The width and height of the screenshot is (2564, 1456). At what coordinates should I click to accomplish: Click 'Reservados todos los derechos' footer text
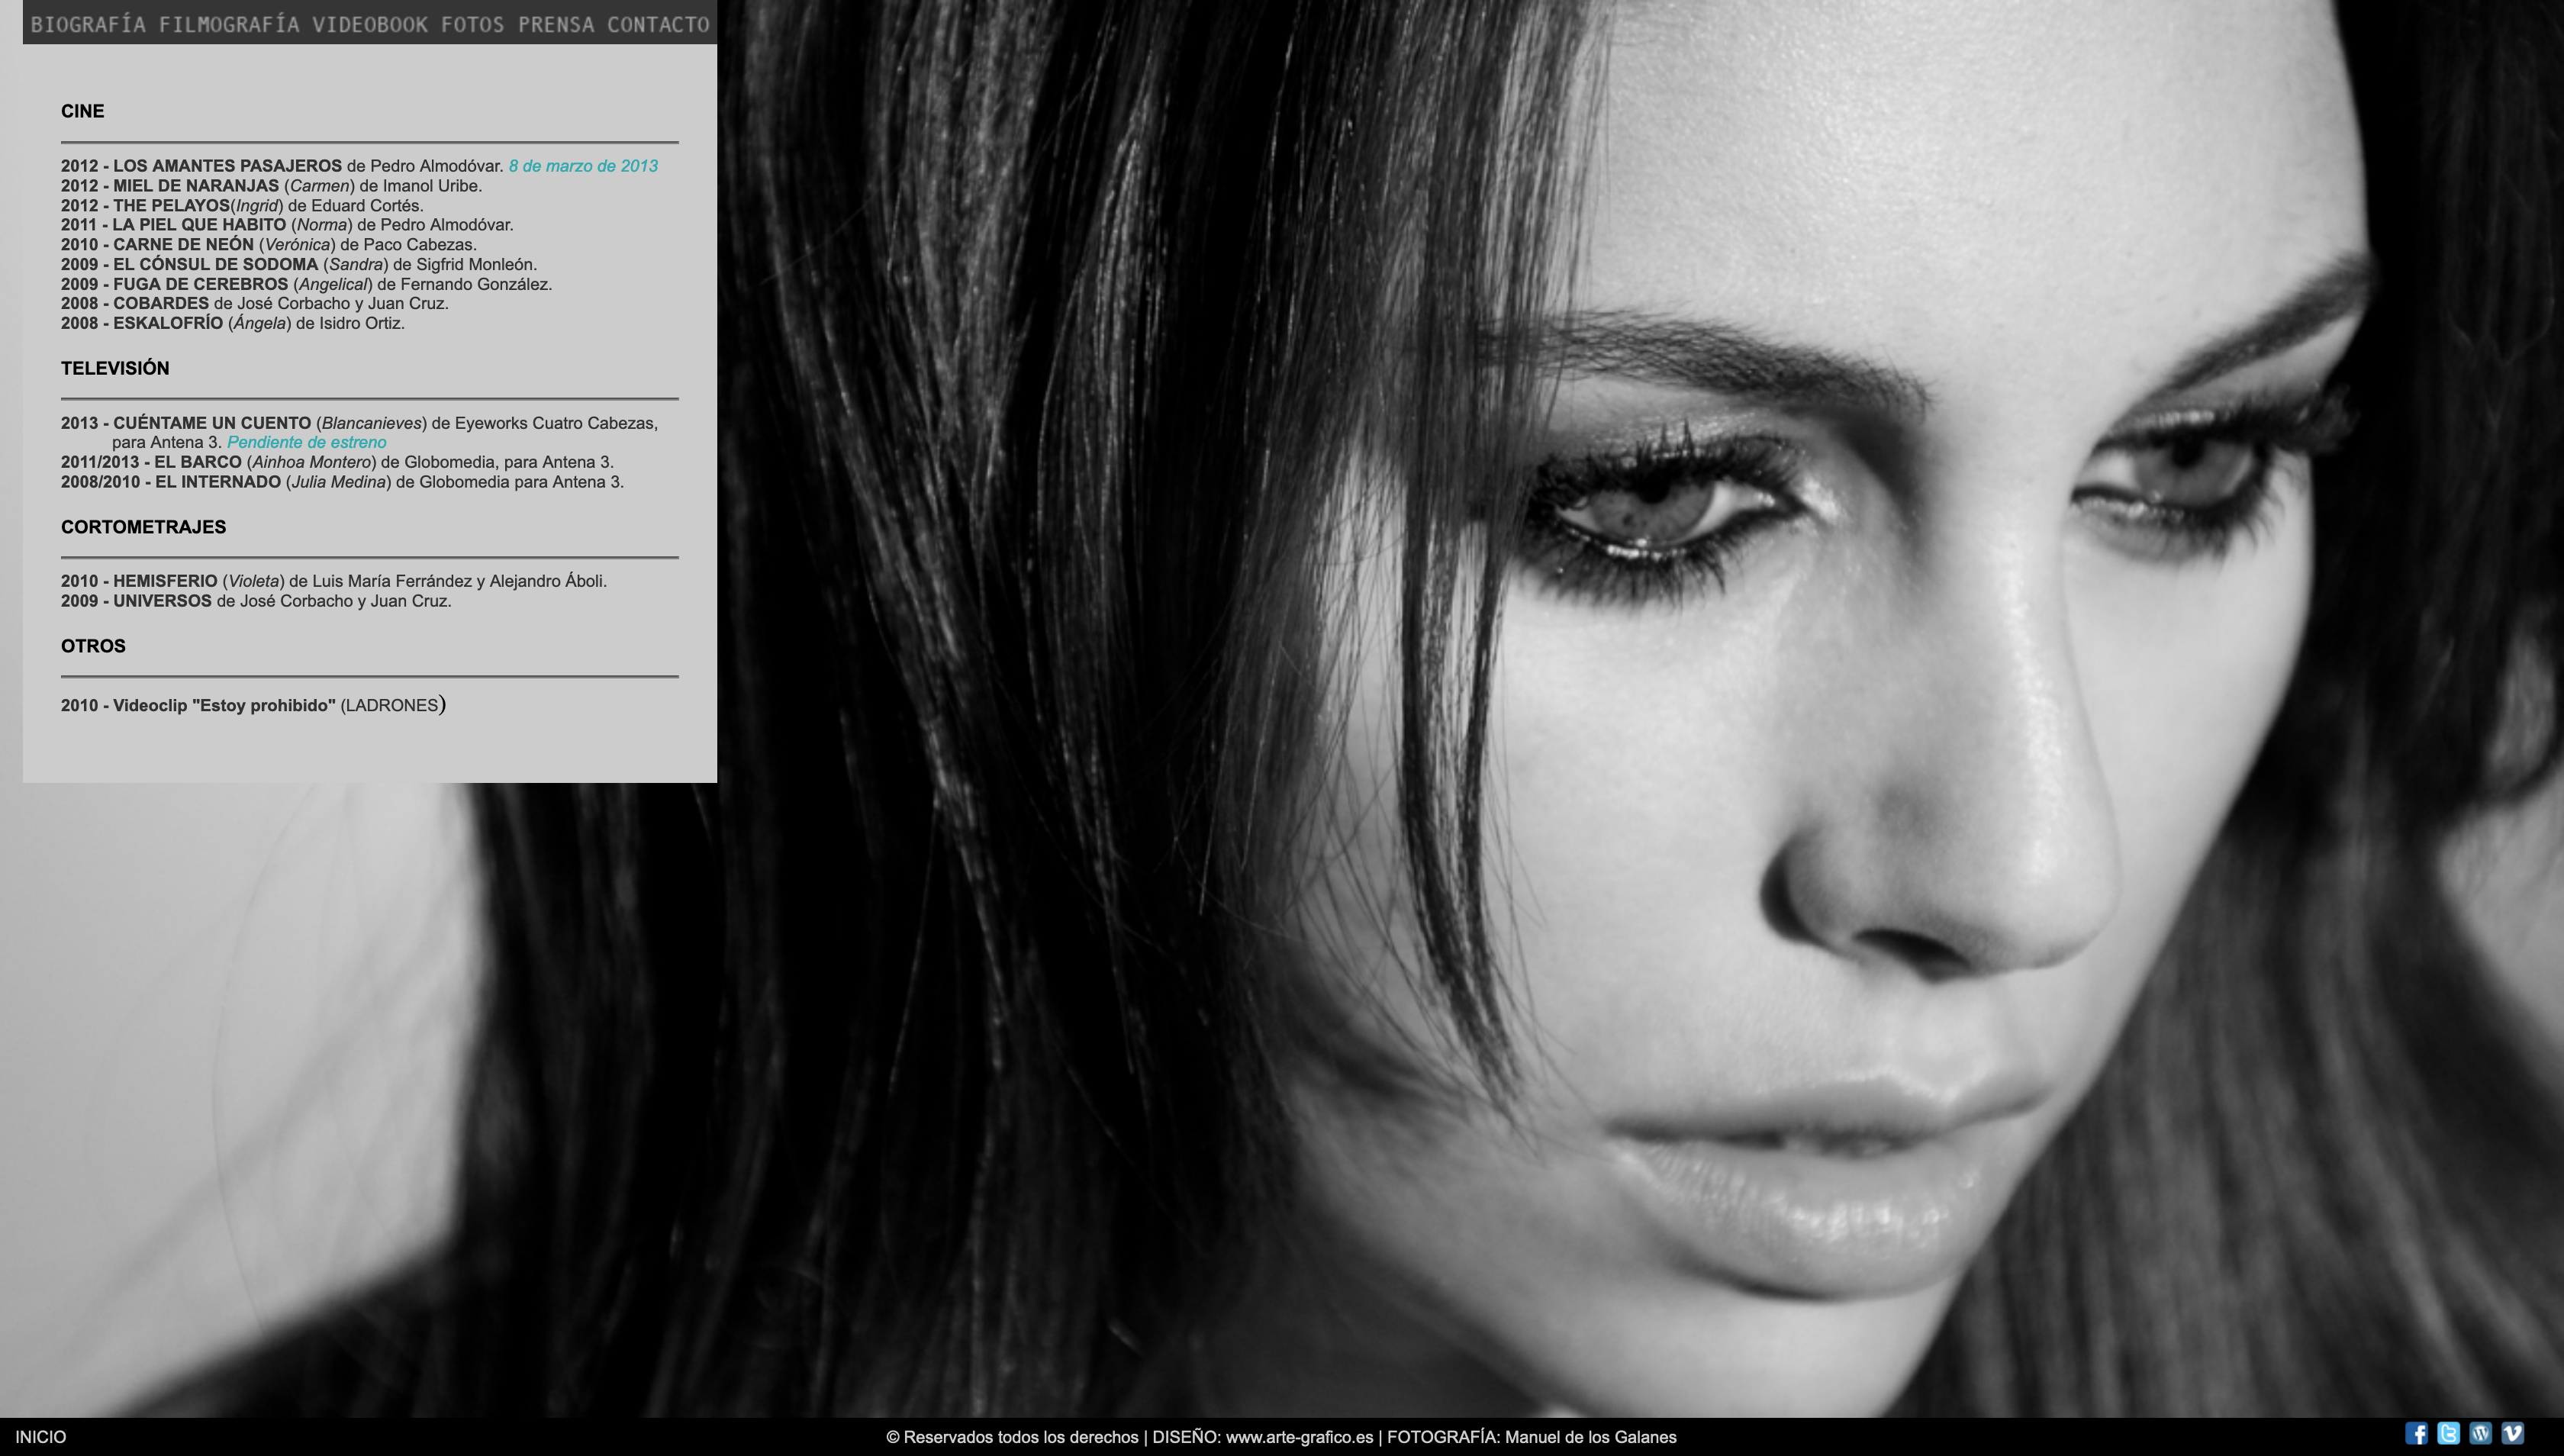(x=1021, y=1437)
